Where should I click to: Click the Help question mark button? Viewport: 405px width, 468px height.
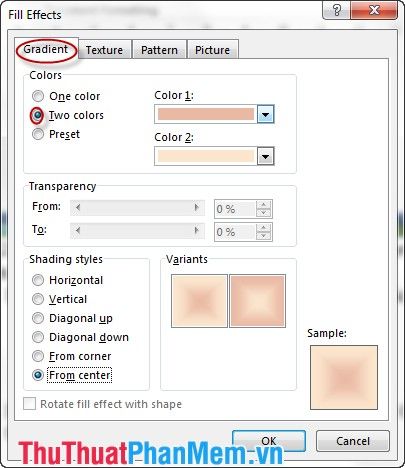tap(336, 10)
